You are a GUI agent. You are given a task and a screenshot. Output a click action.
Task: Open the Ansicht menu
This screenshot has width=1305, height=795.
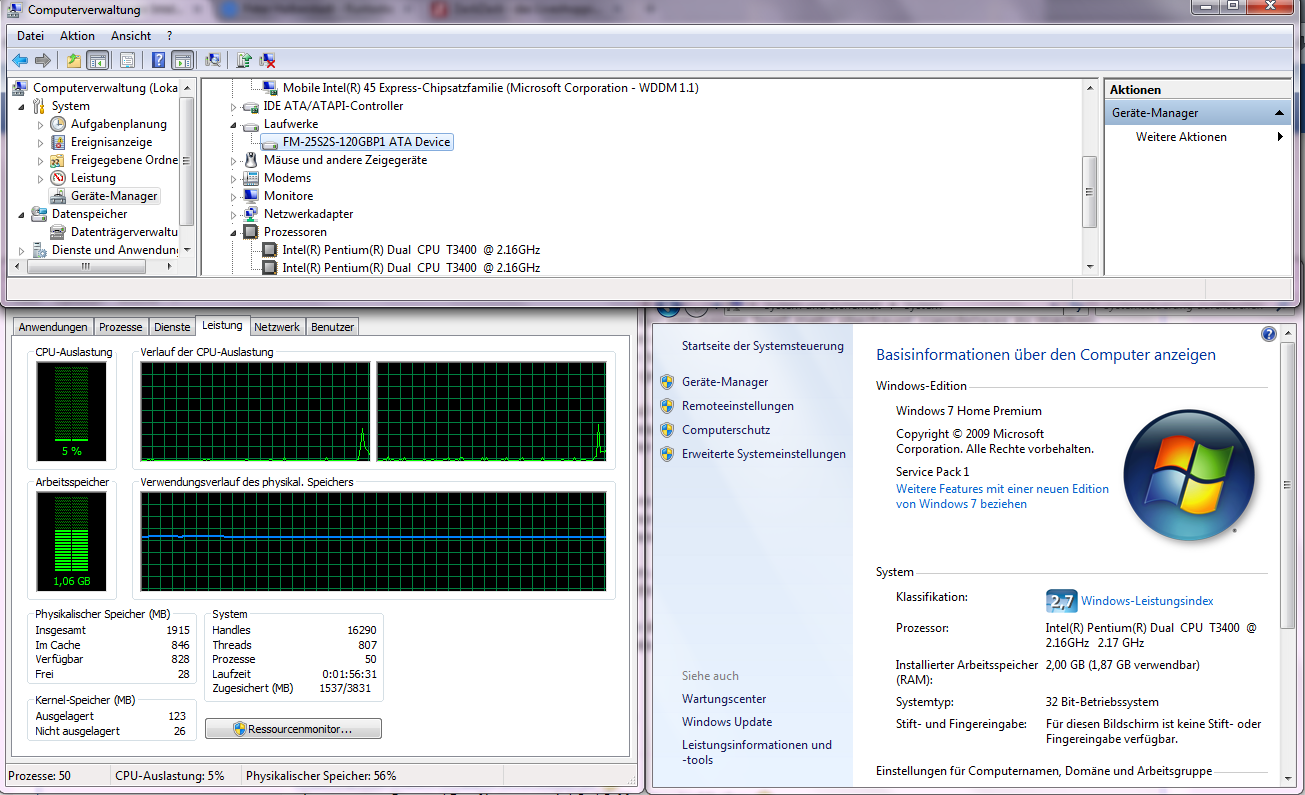click(131, 36)
